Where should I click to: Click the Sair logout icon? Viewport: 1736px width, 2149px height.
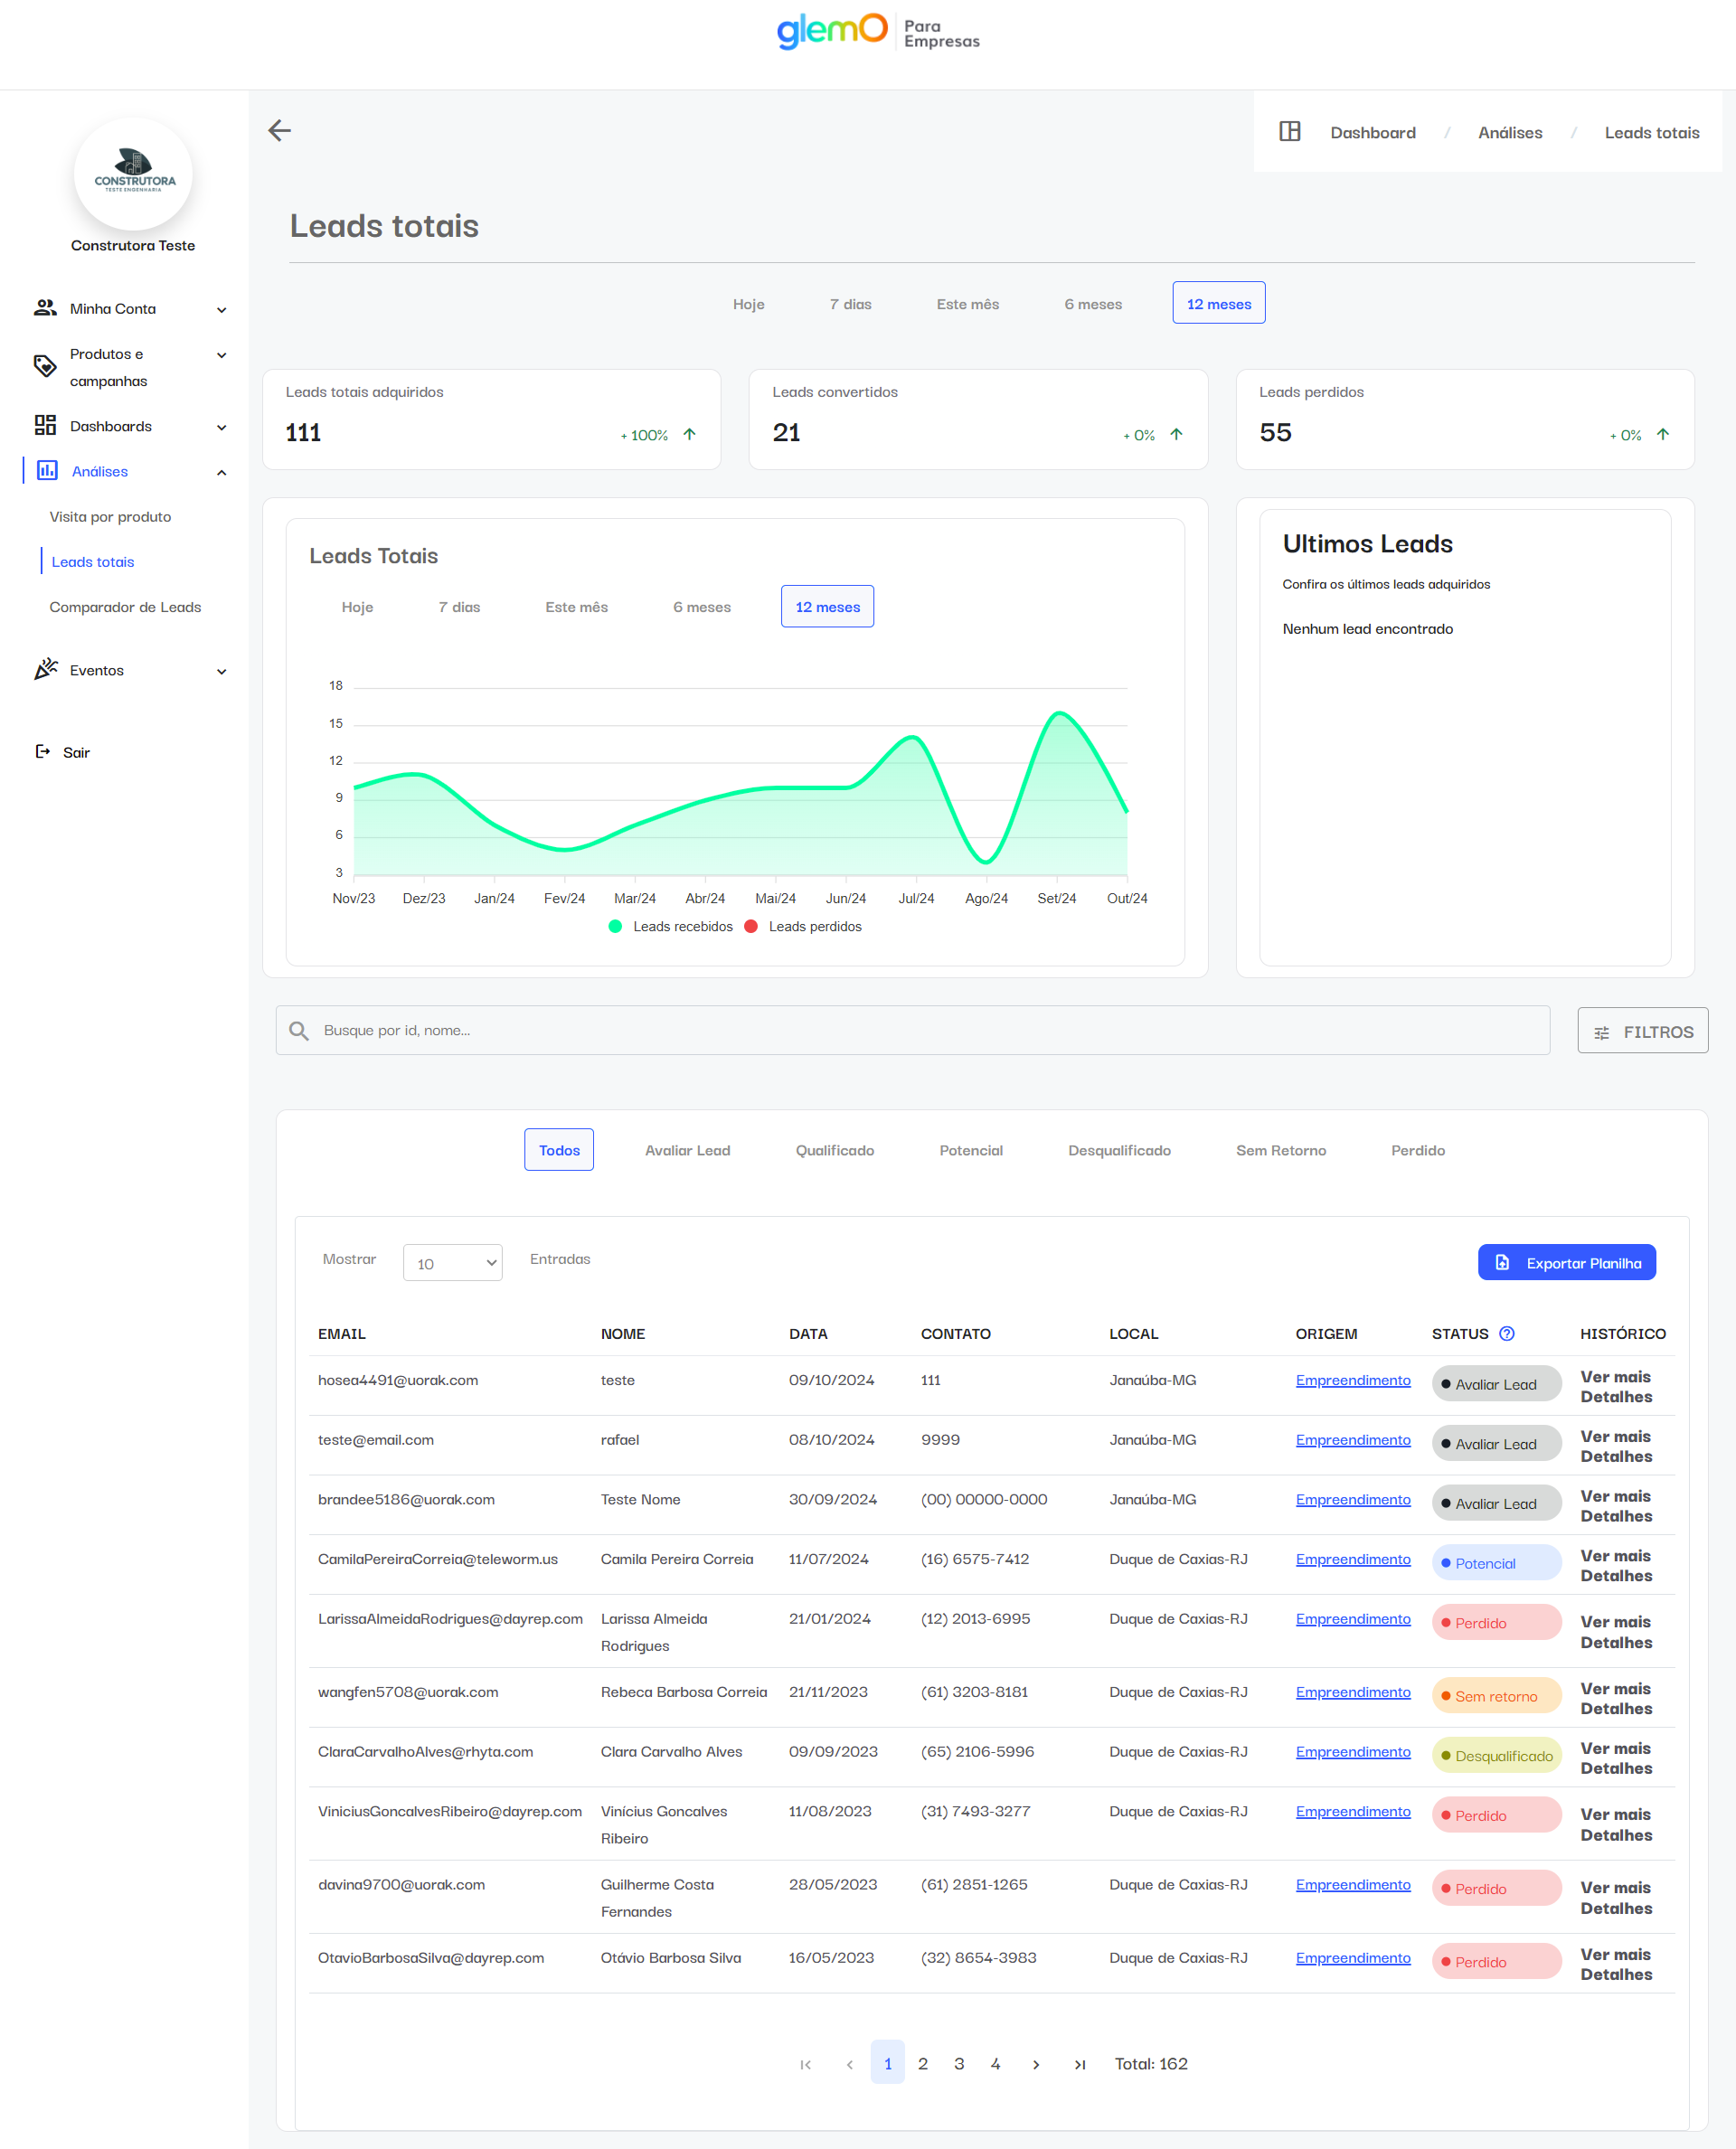43,751
